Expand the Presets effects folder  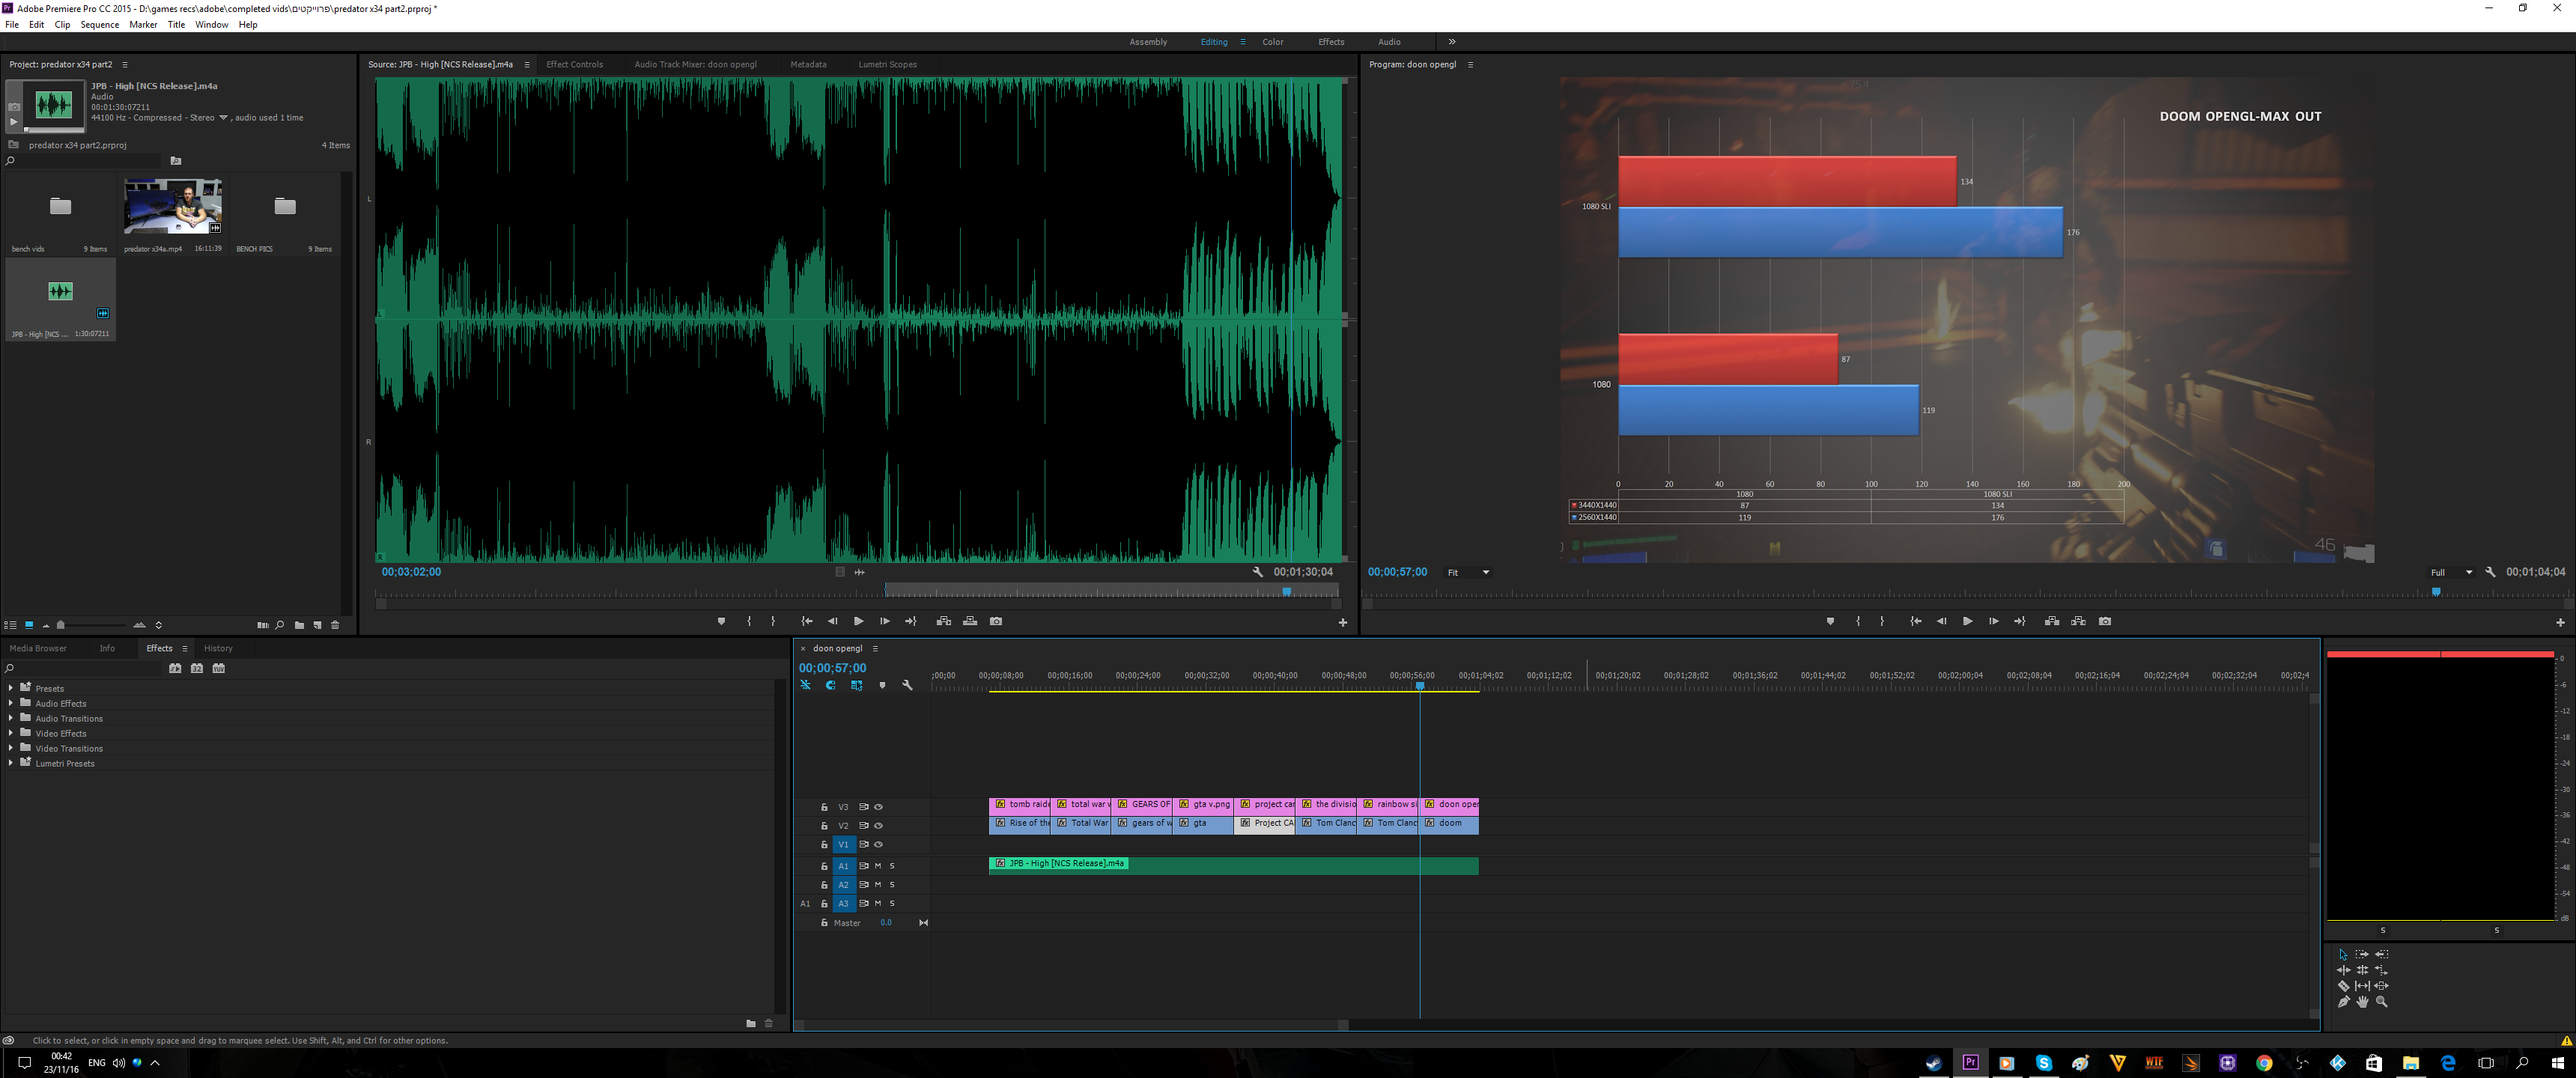click(11, 688)
